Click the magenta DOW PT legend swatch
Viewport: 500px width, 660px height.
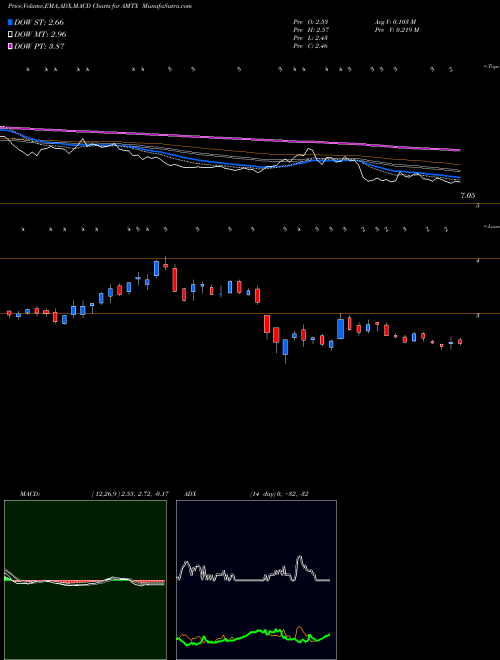(11, 46)
